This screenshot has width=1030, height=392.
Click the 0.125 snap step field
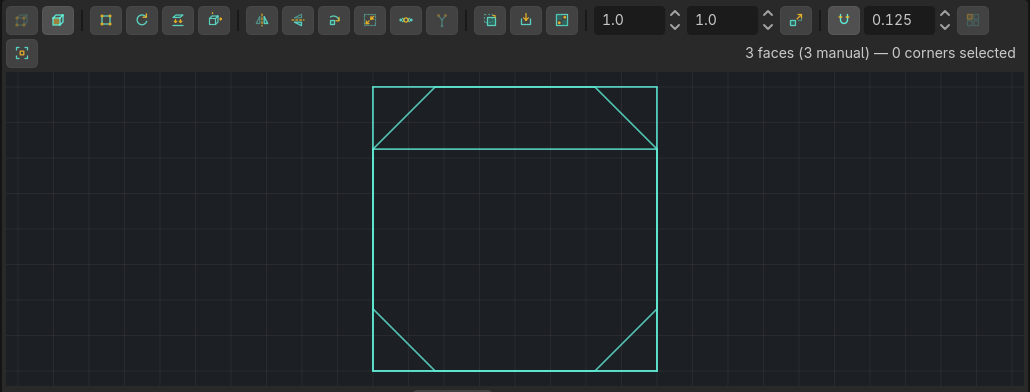click(899, 20)
